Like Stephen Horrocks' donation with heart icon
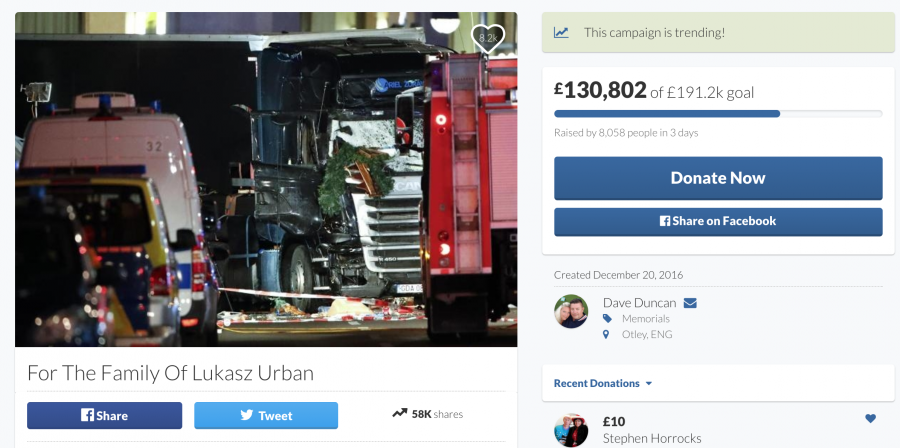The image size is (900, 448). [870, 418]
